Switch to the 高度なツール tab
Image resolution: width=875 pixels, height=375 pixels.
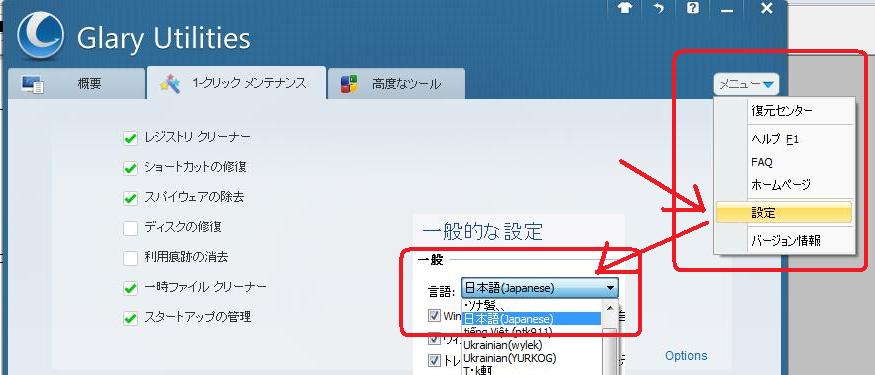[396, 84]
